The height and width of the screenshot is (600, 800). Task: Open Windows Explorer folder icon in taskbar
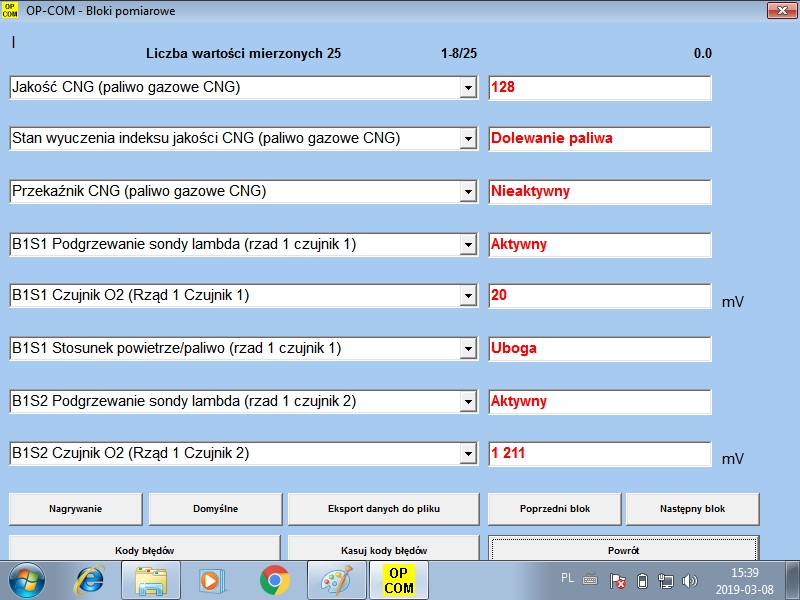[153, 580]
